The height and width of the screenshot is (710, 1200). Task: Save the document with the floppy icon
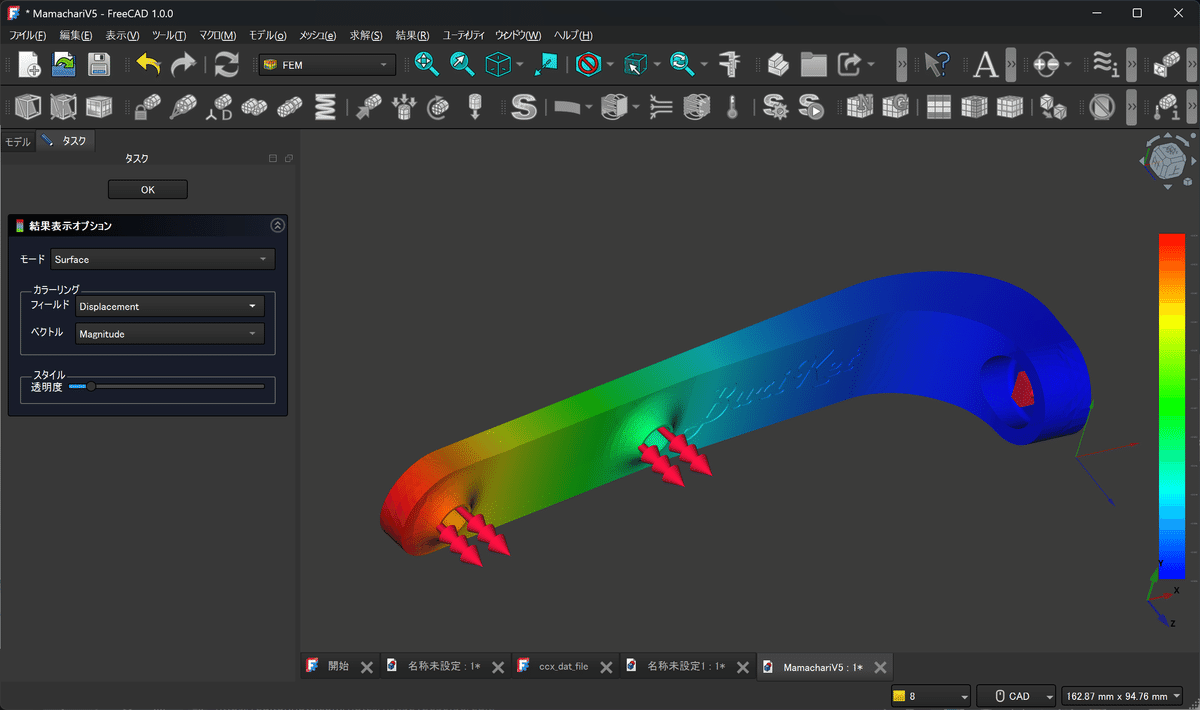tap(99, 65)
